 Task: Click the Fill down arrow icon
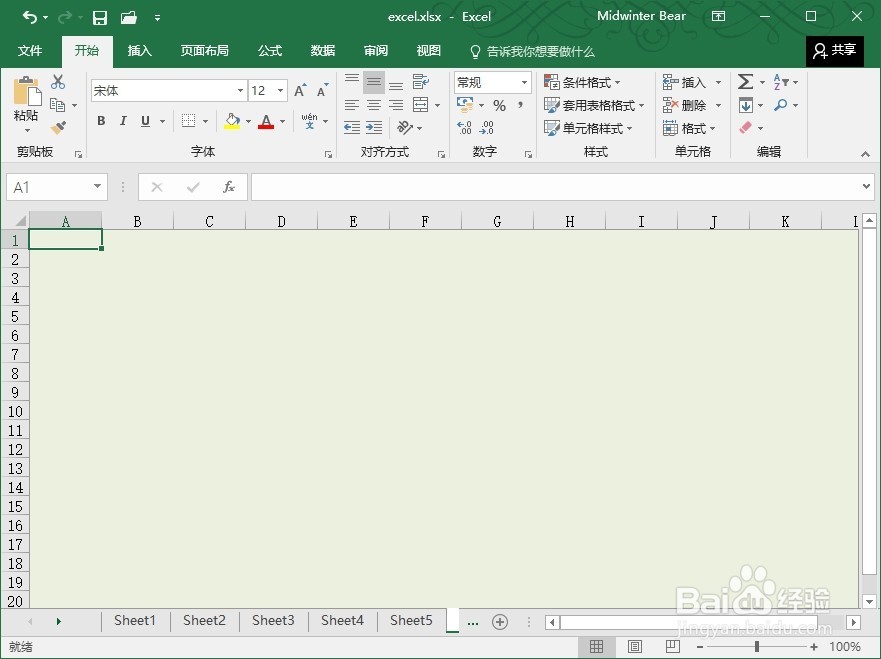(746, 105)
